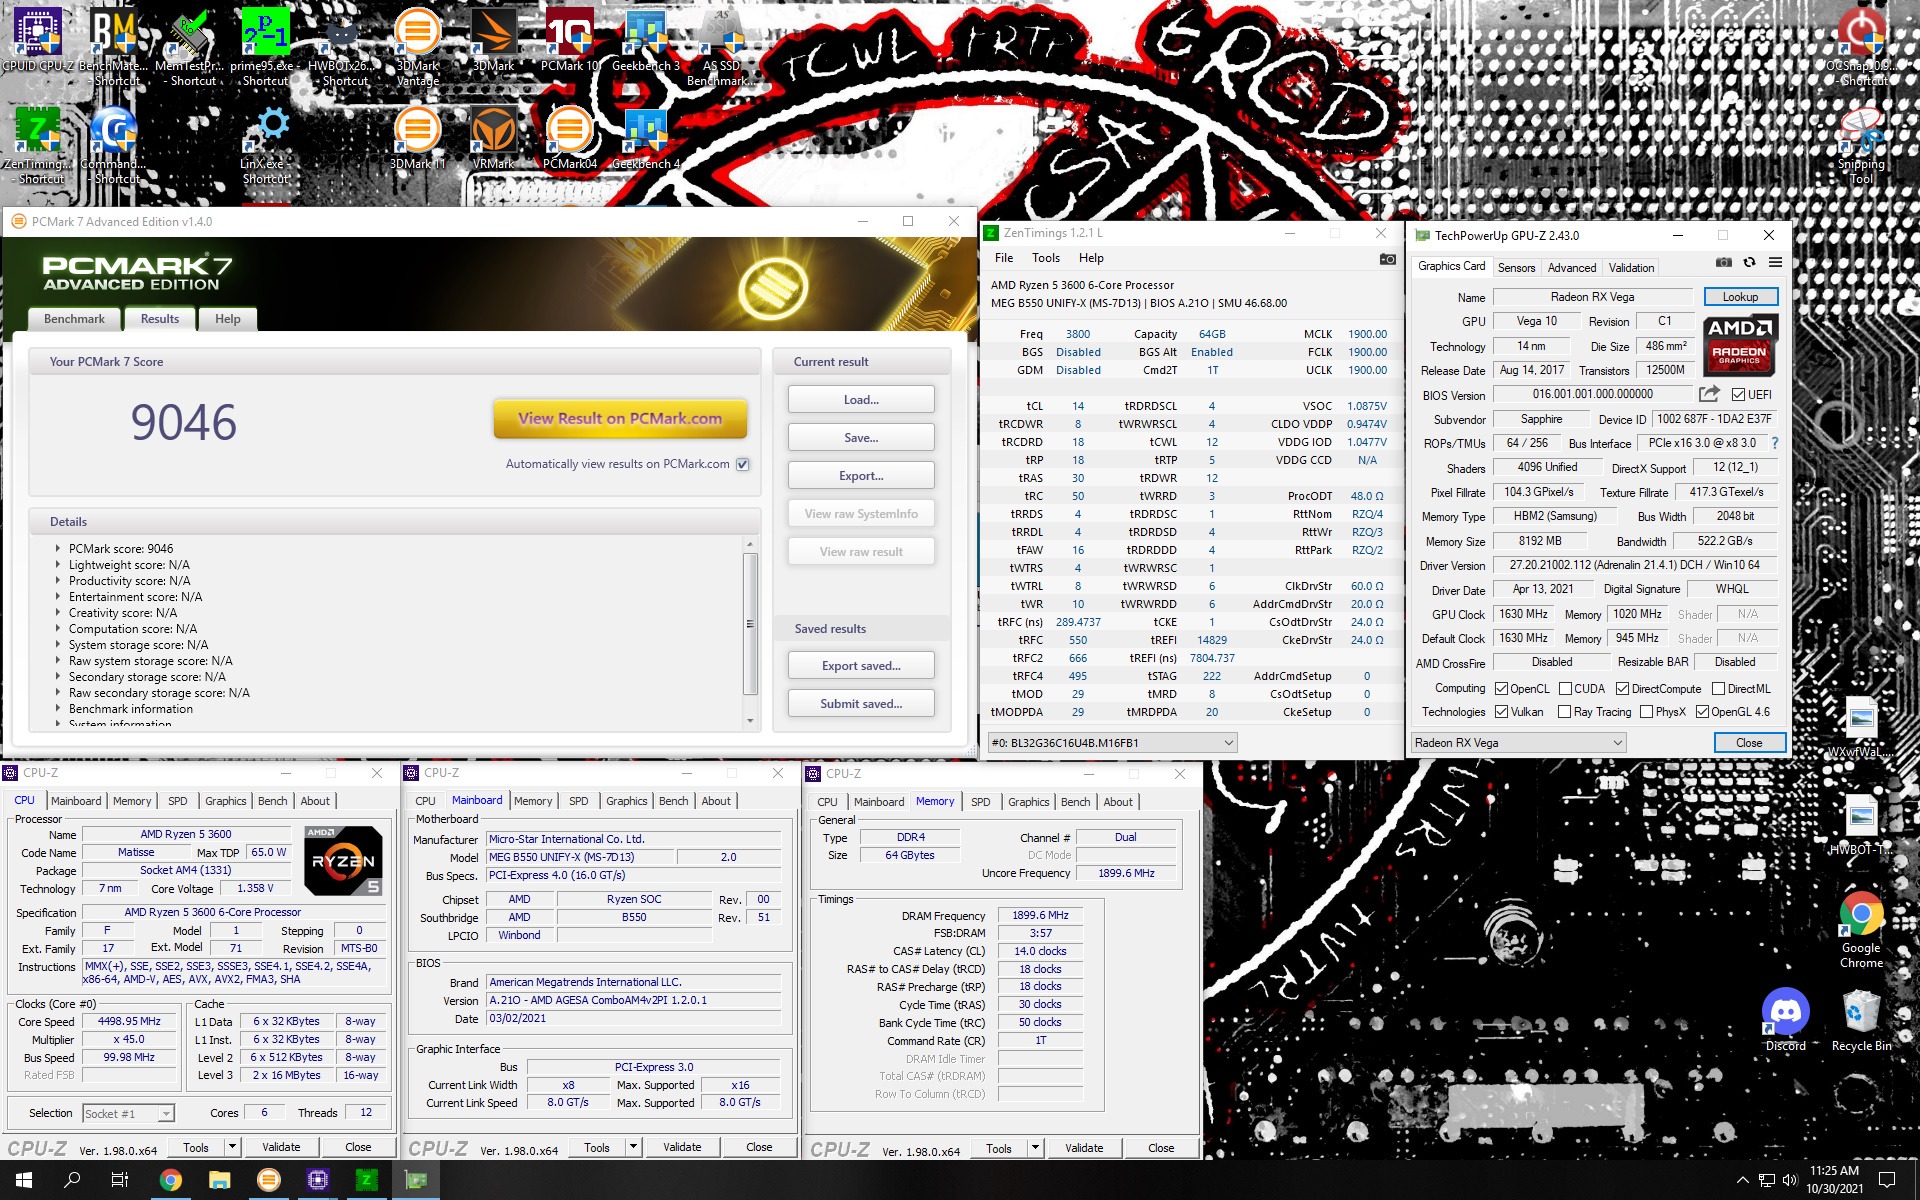
Task: Toggle the PhysX checkbox
Action: pos(1646,712)
